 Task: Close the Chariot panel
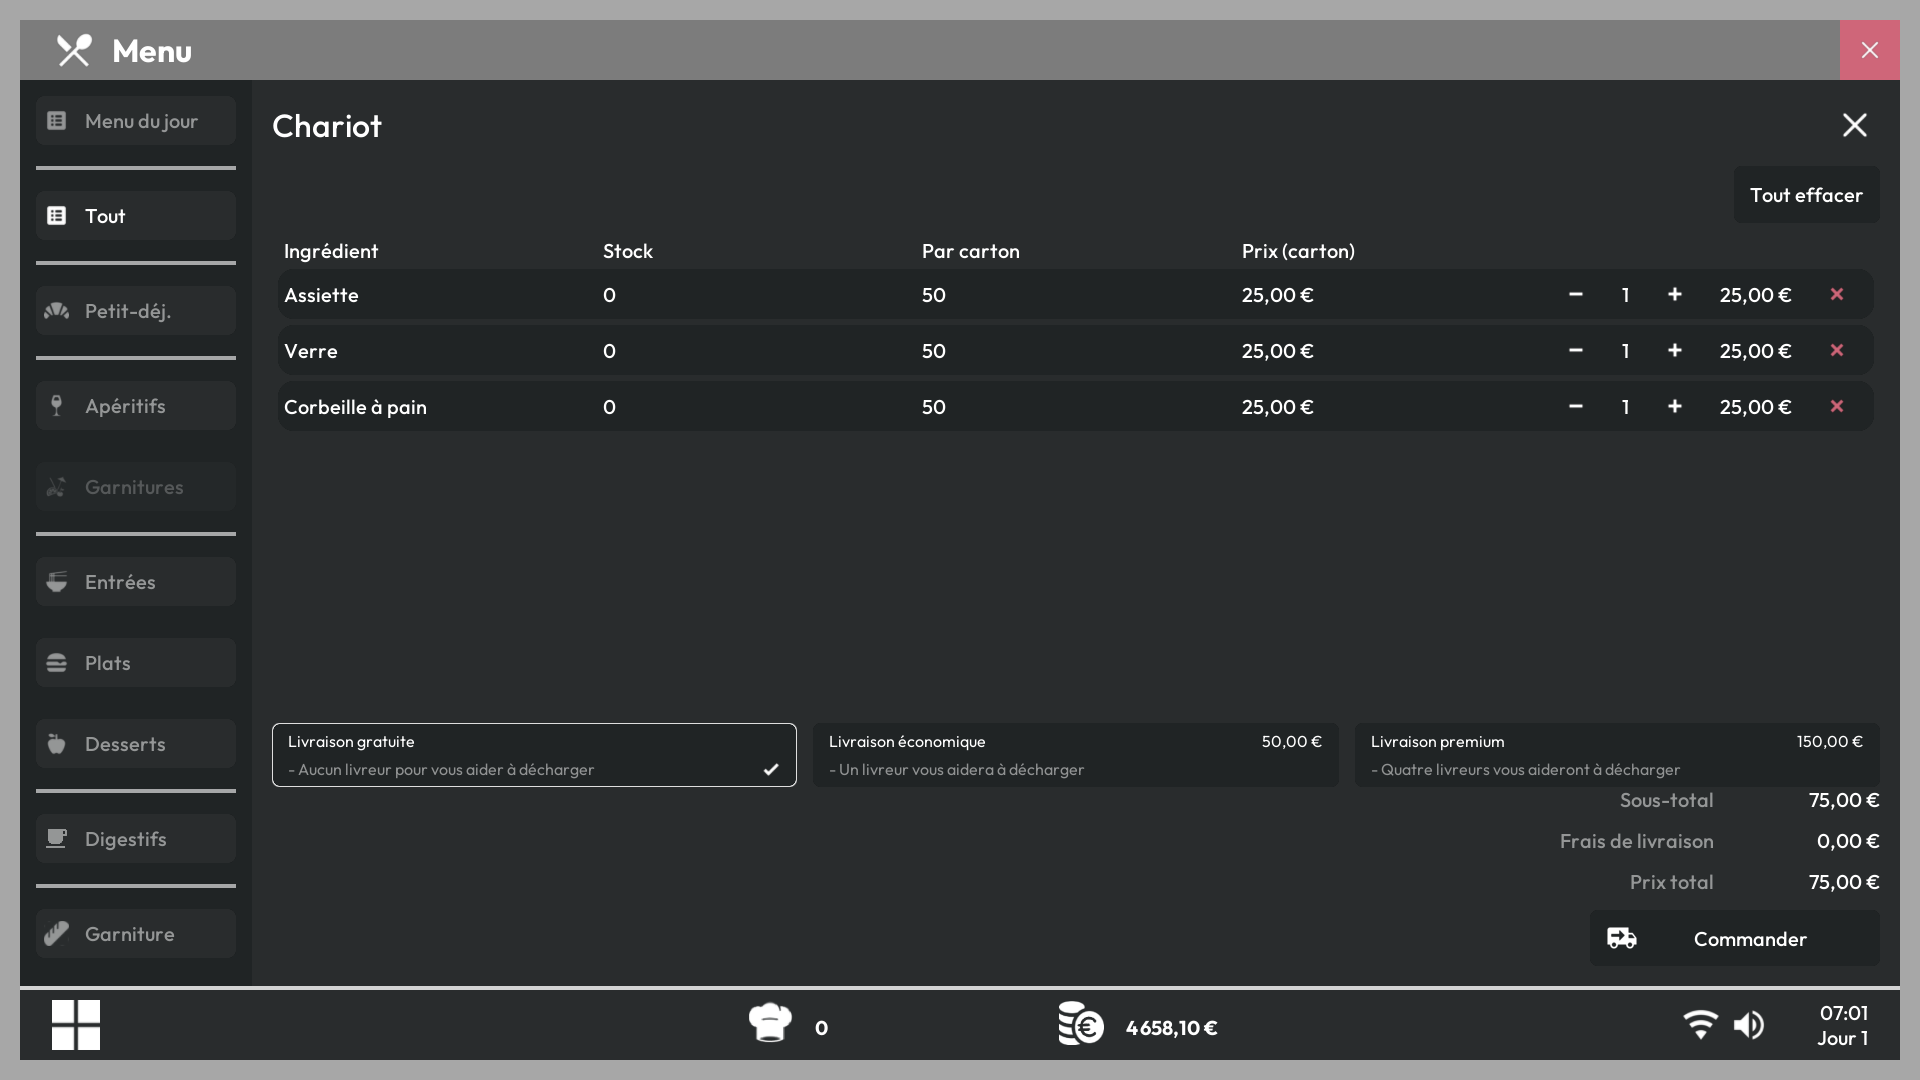(1855, 125)
